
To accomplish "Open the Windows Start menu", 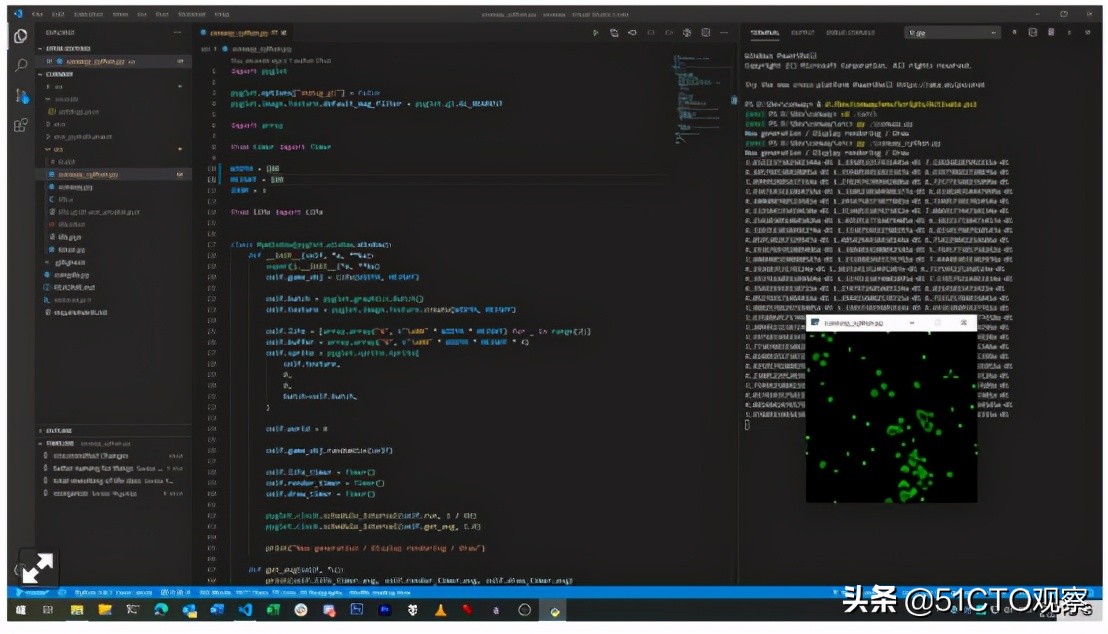I will [x=20, y=610].
